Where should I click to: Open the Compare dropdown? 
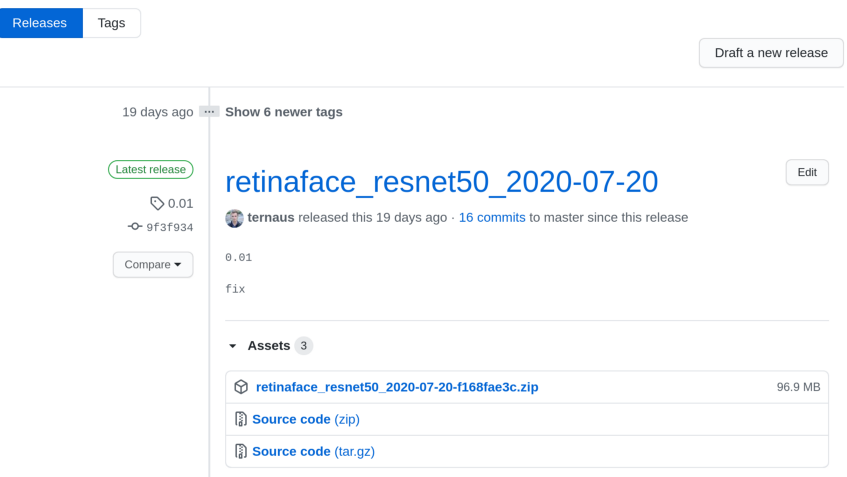153,265
